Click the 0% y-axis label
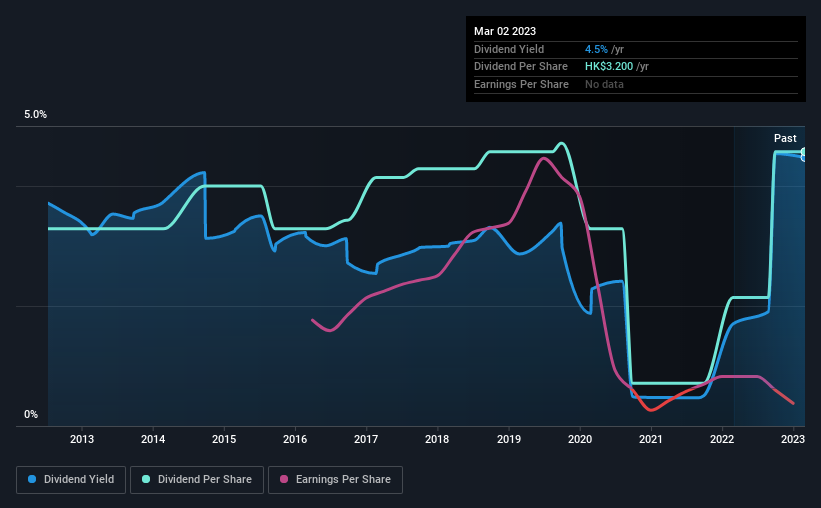This screenshot has width=821, height=508. tap(31, 414)
